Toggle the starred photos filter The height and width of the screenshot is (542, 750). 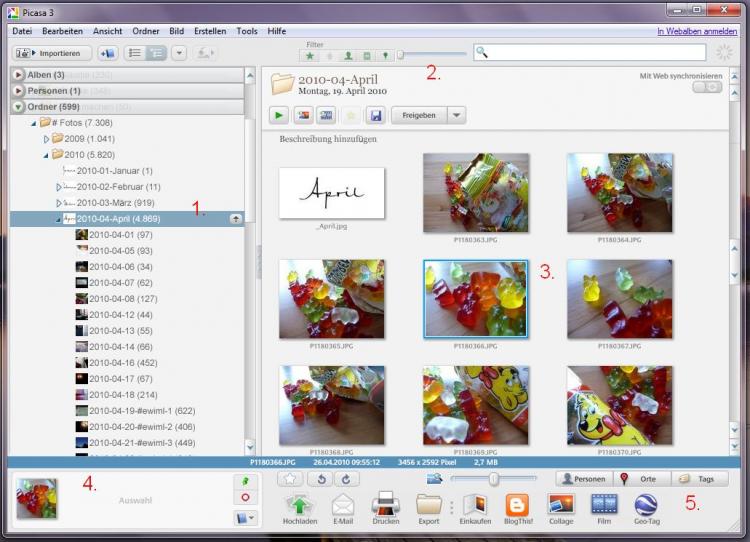(310, 55)
